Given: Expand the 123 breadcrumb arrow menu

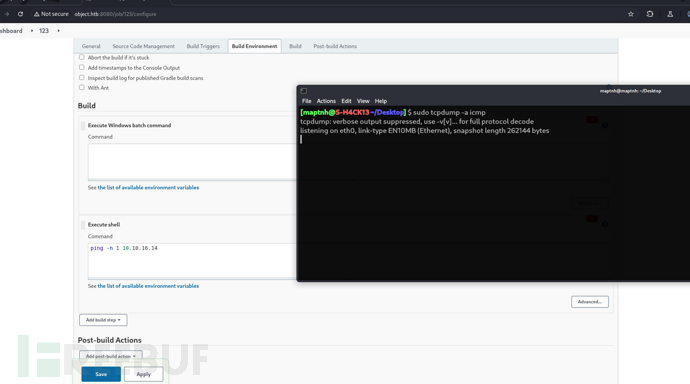Looking at the screenshot, I should pyautogui.click(x=59, y=31).
